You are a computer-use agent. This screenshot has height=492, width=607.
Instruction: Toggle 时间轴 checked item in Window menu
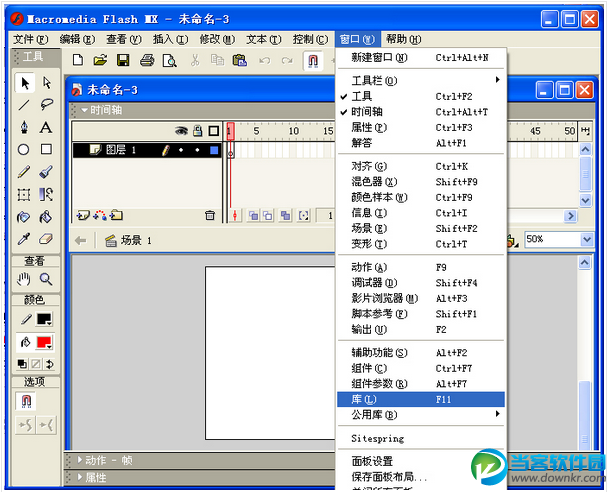pyautogui.click(x=420, y=112)
